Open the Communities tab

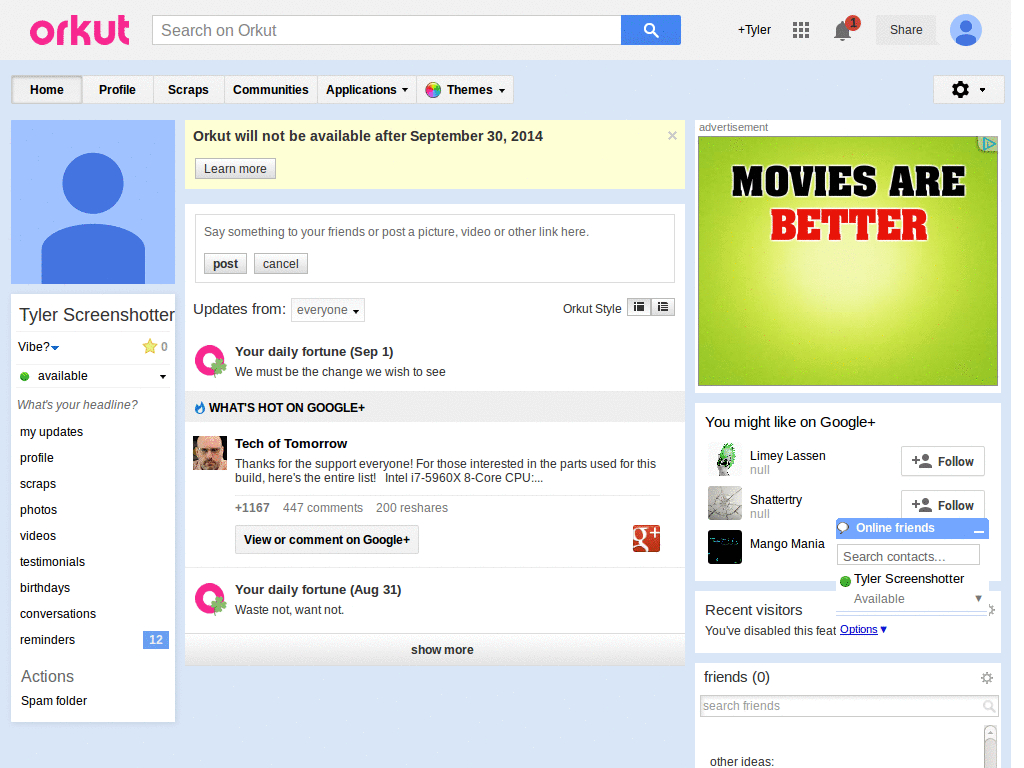tap(270, 90)
